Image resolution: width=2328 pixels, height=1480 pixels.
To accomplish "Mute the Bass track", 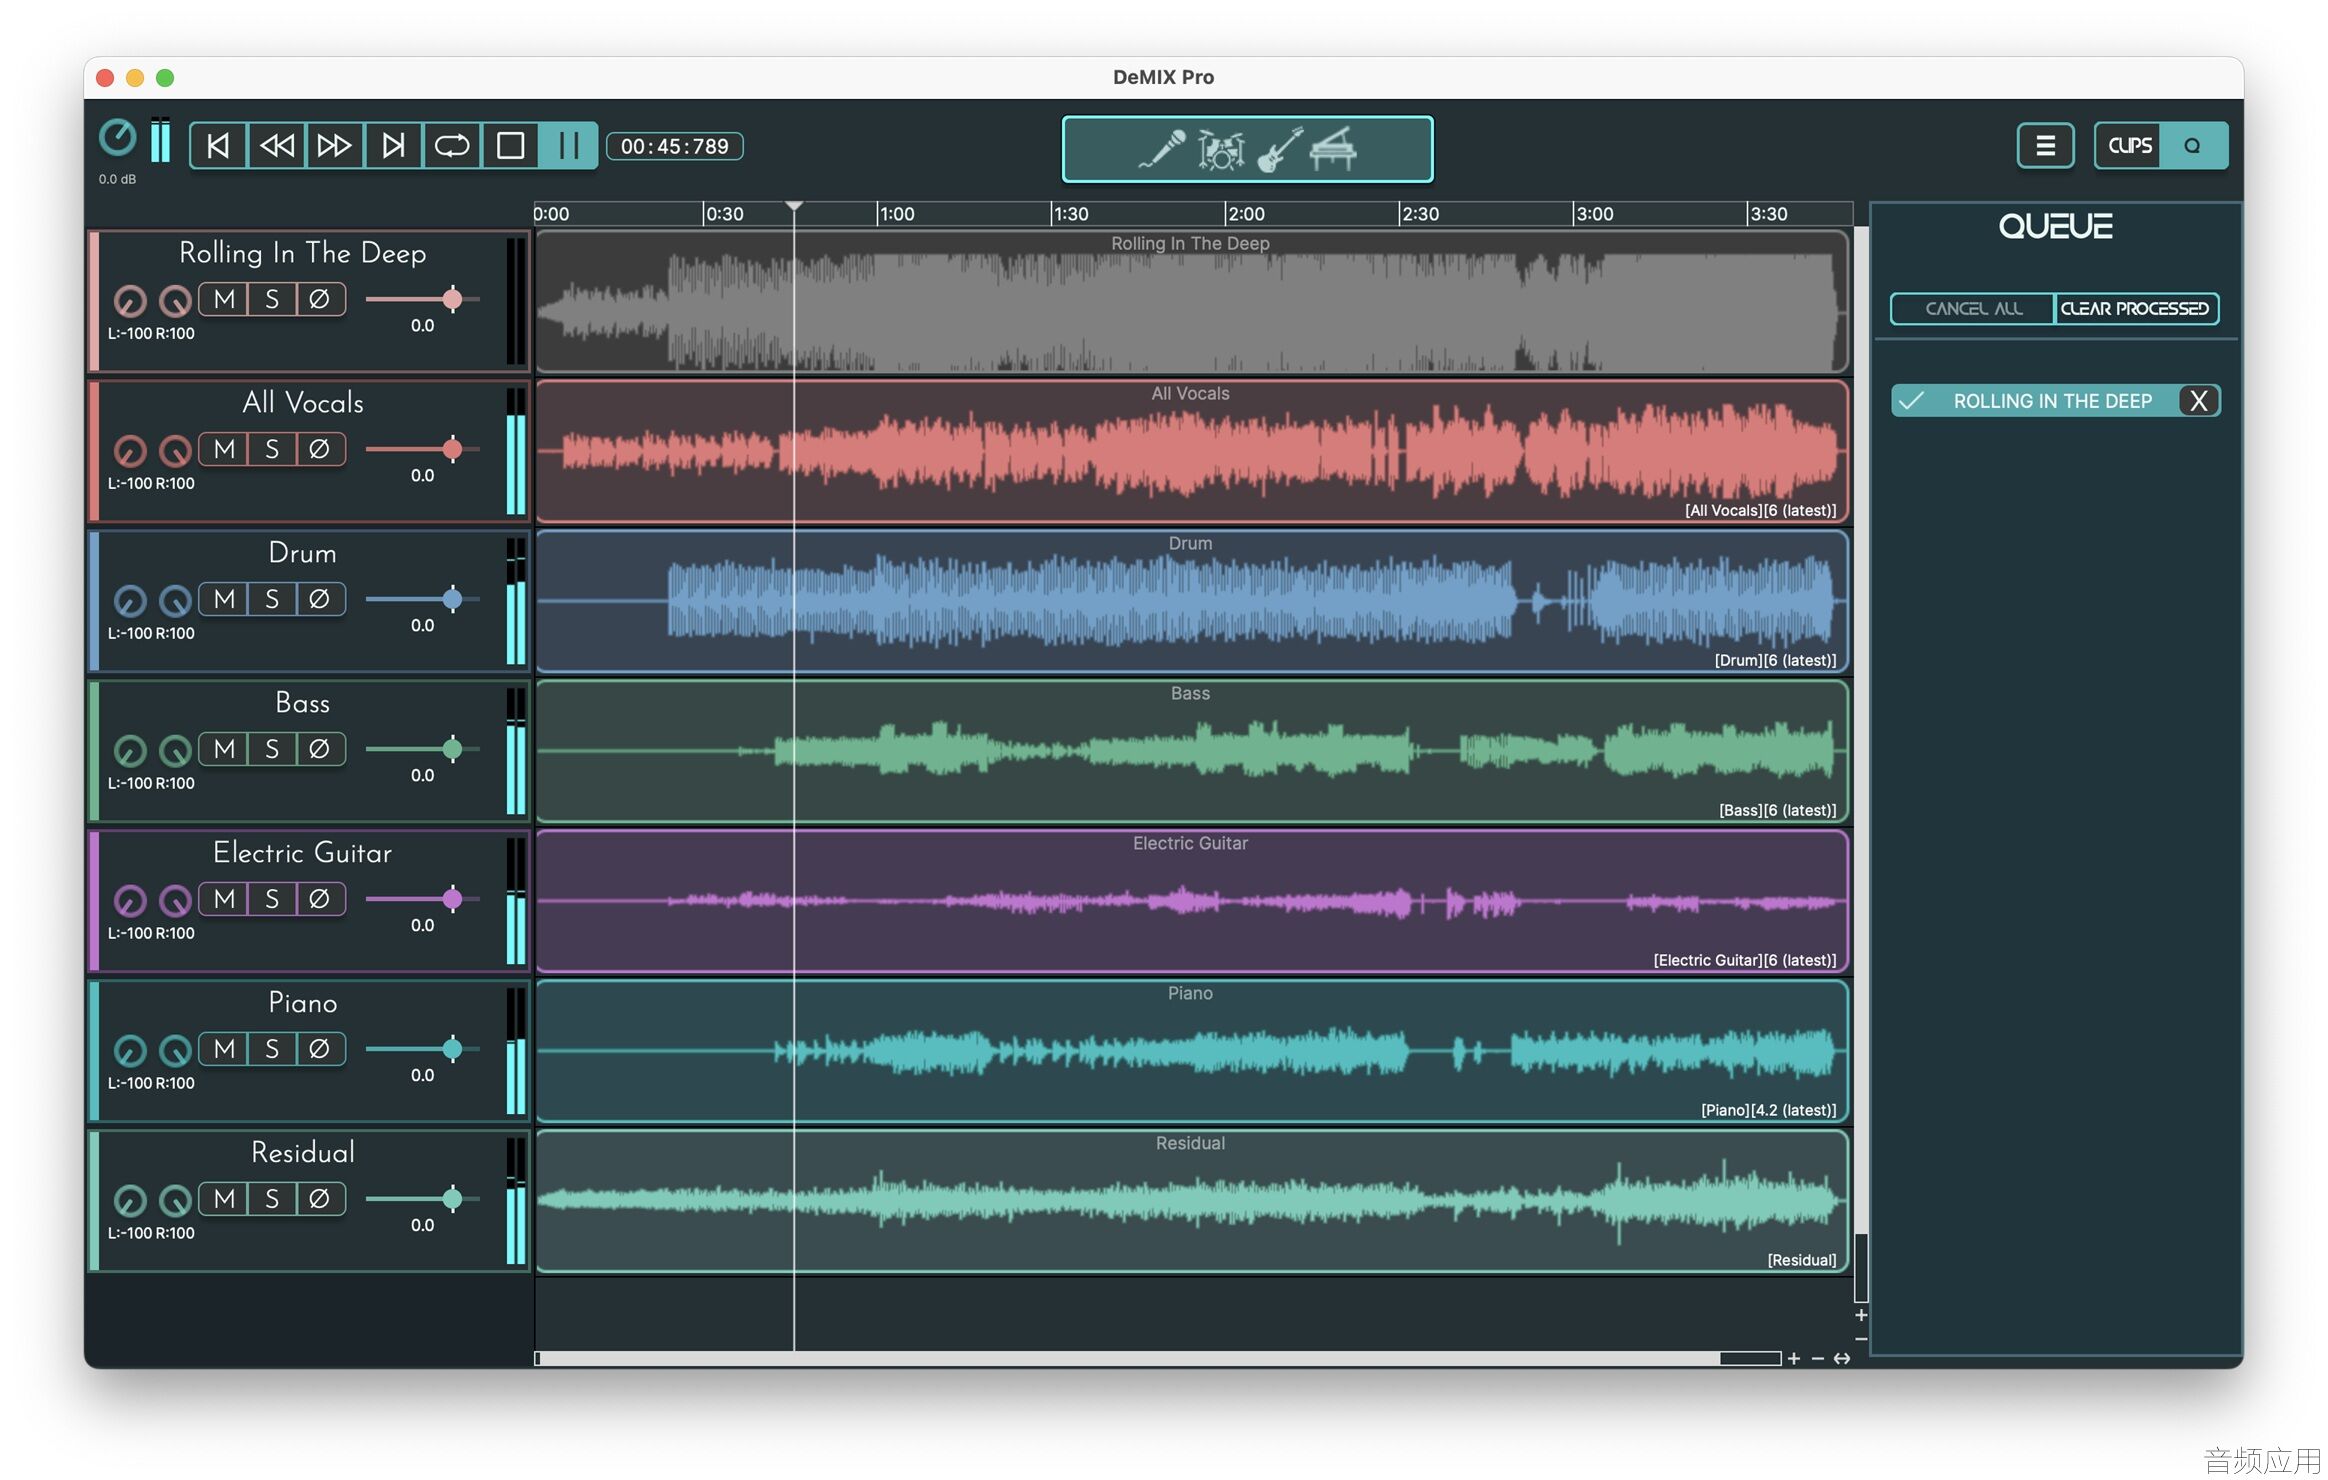I will (x=224, y=749).
